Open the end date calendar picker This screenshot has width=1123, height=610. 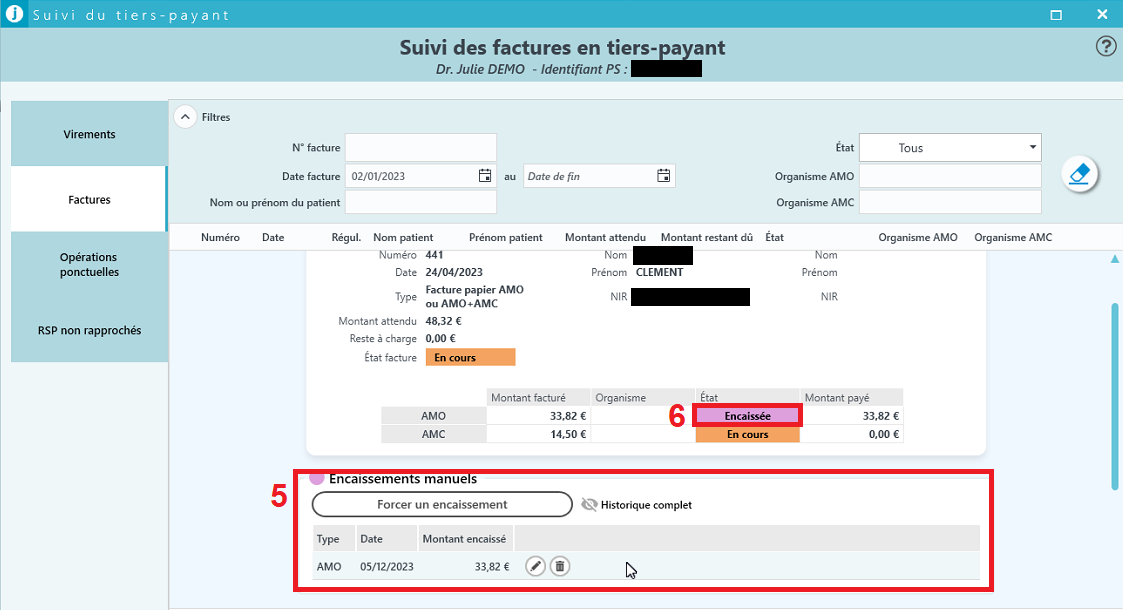pos(663,176)
